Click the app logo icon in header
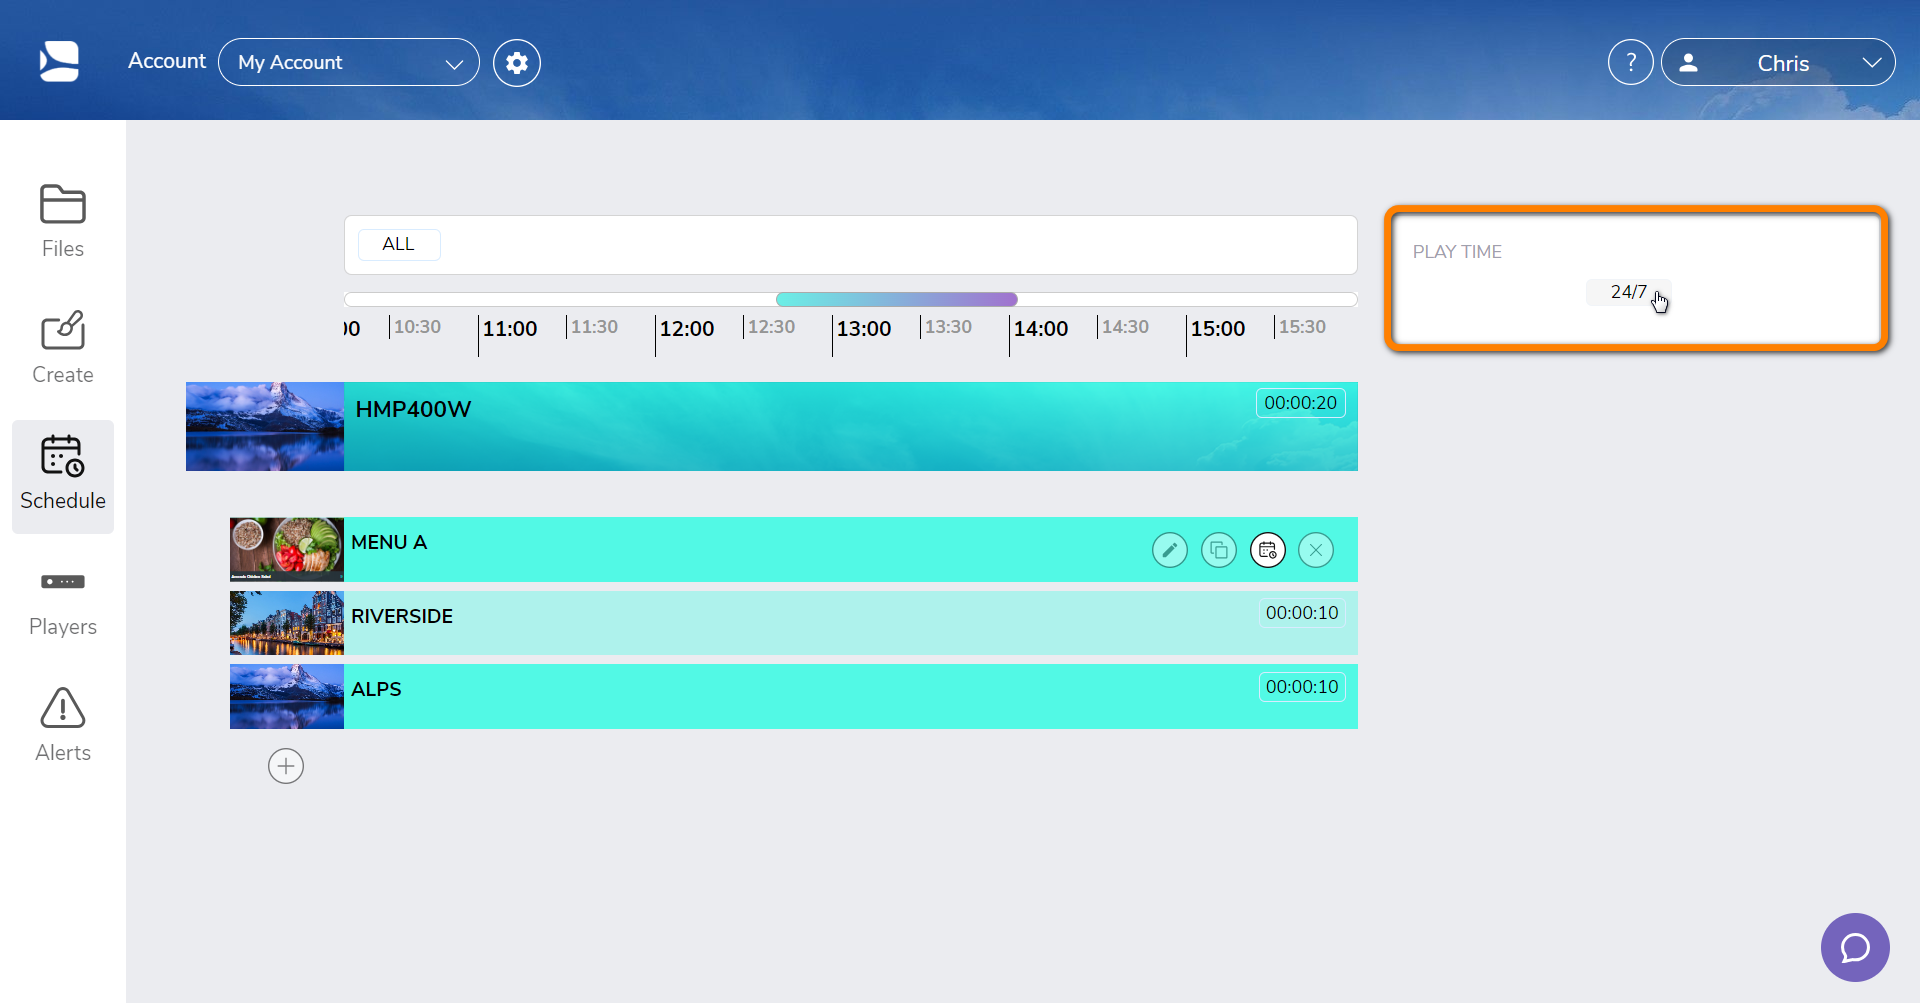This screenshot has height=1003, width=1920. [59, 62]
